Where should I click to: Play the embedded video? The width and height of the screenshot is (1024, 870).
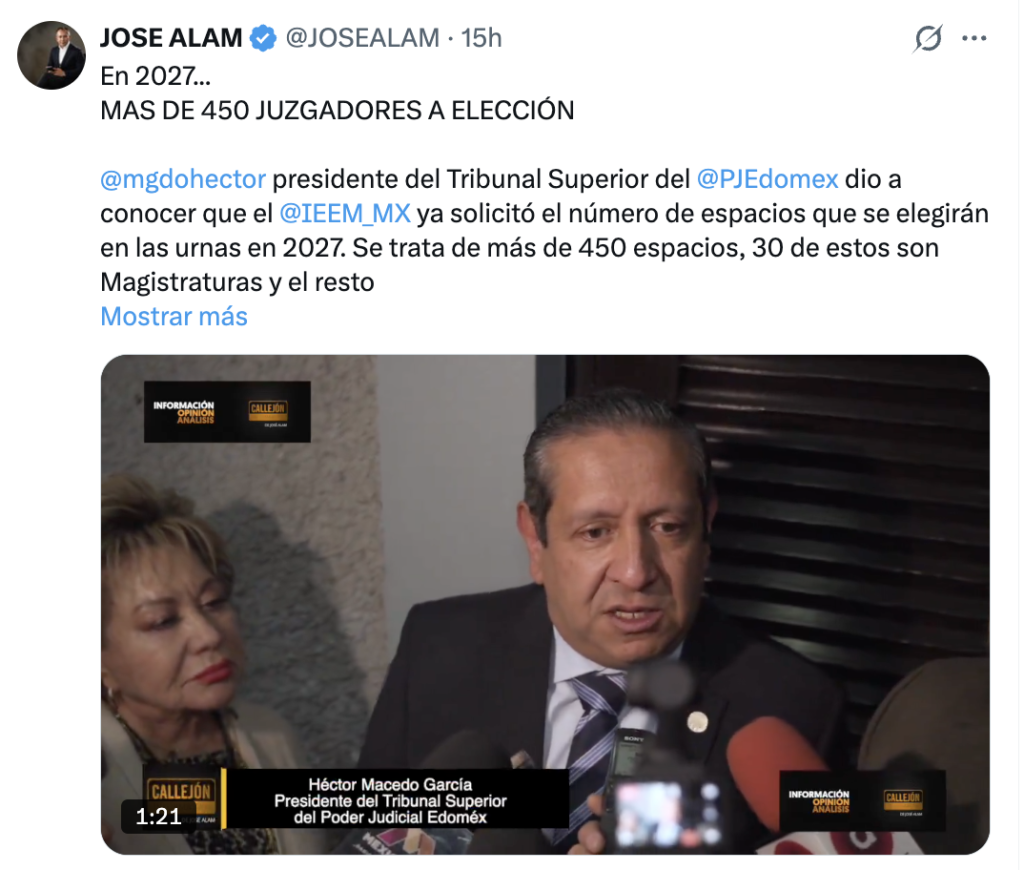coord(545,605)
